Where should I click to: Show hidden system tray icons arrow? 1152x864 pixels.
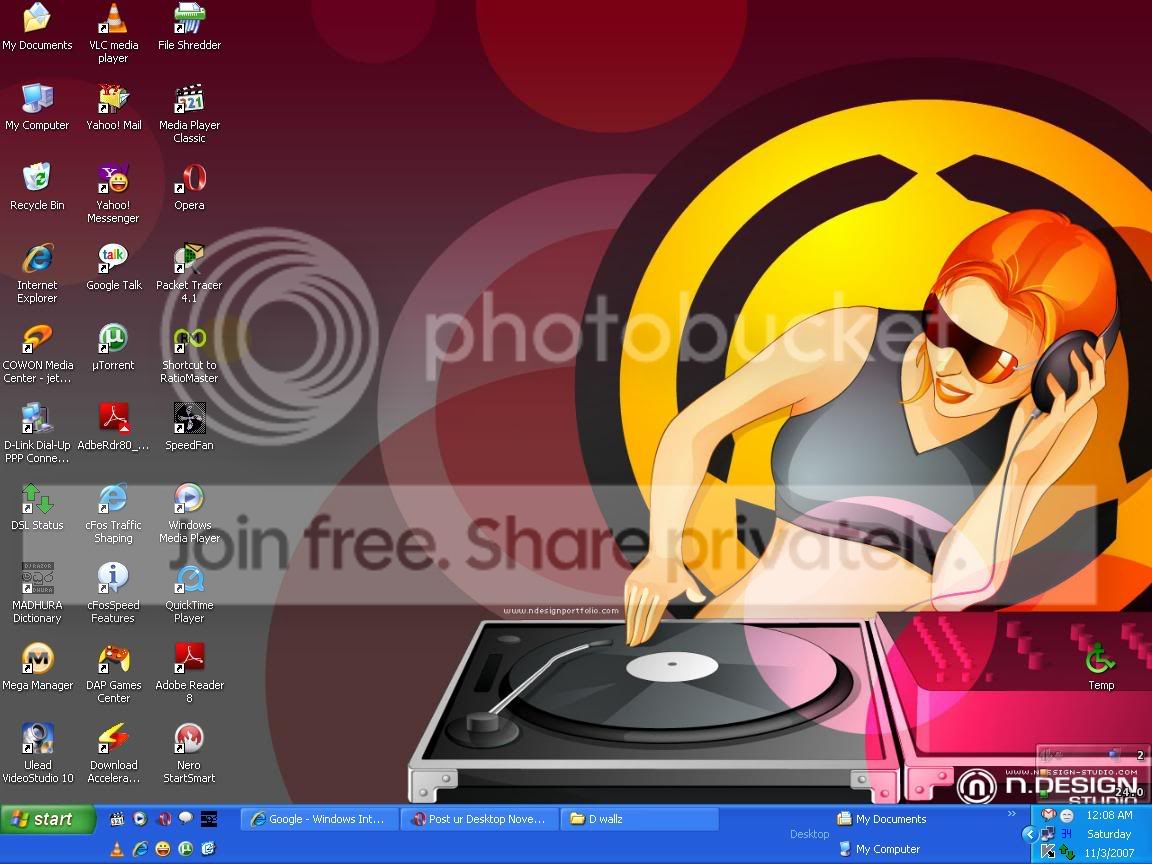tap(1029, 834)
